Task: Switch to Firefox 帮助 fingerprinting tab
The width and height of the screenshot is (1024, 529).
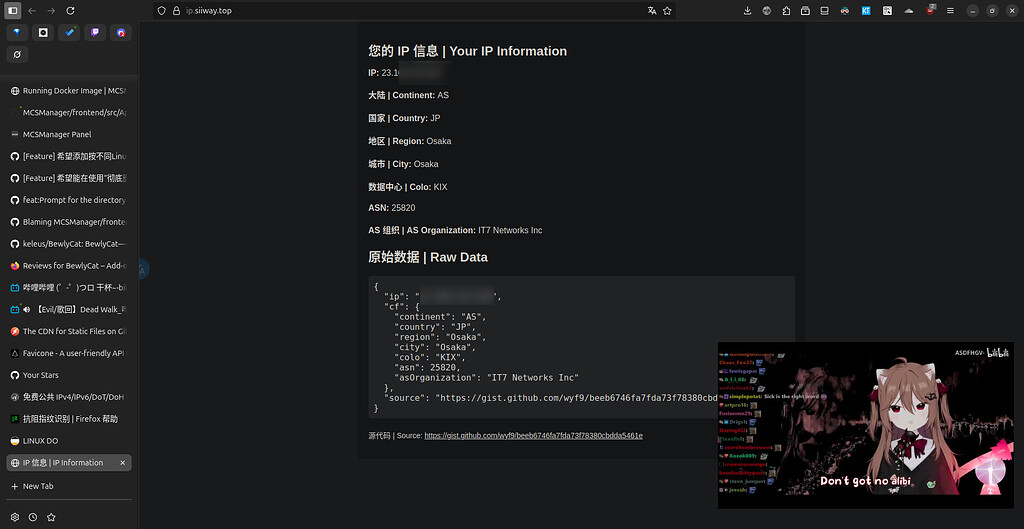Action: (x=69, y=419)
